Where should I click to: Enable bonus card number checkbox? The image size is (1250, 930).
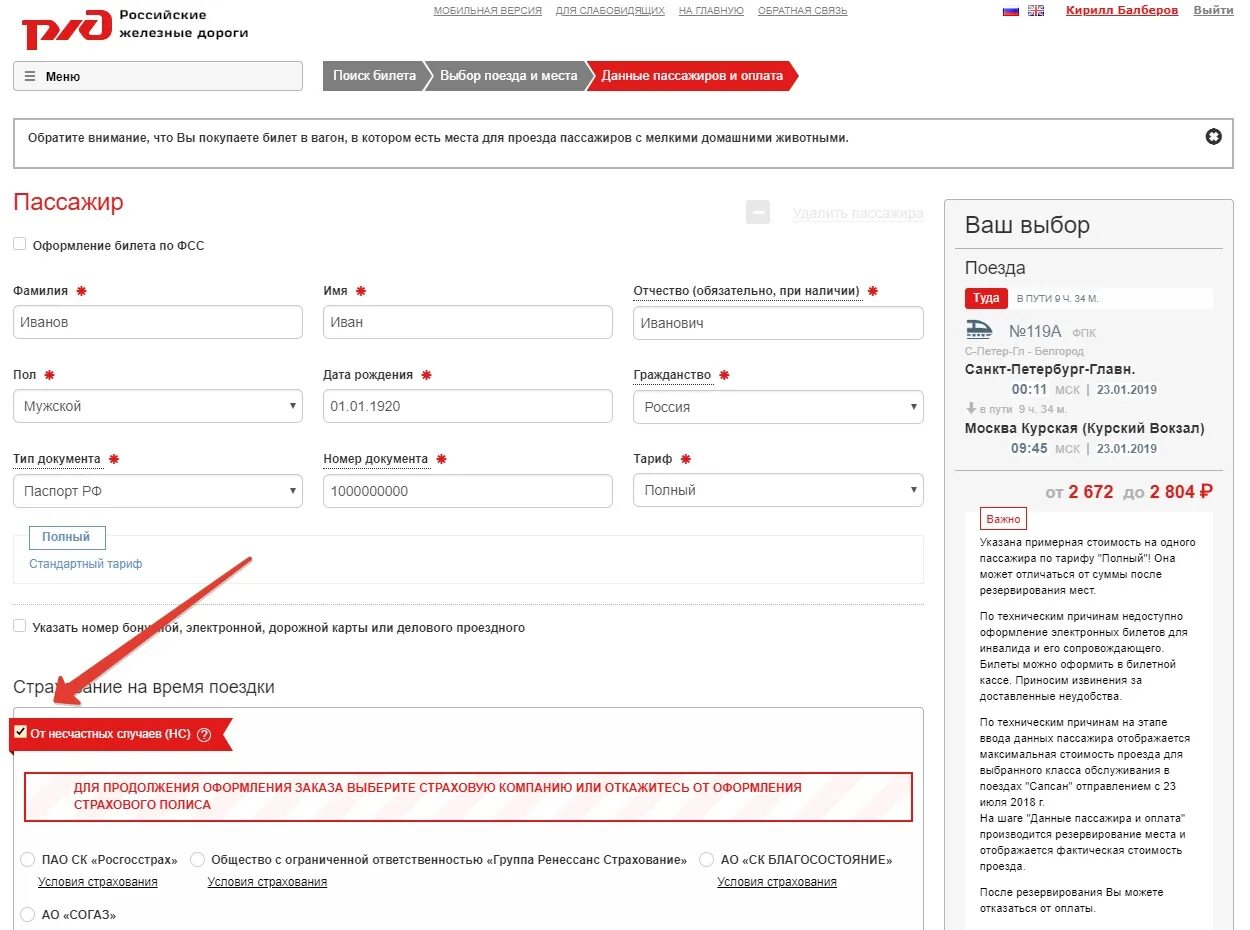tap(20, 626)
